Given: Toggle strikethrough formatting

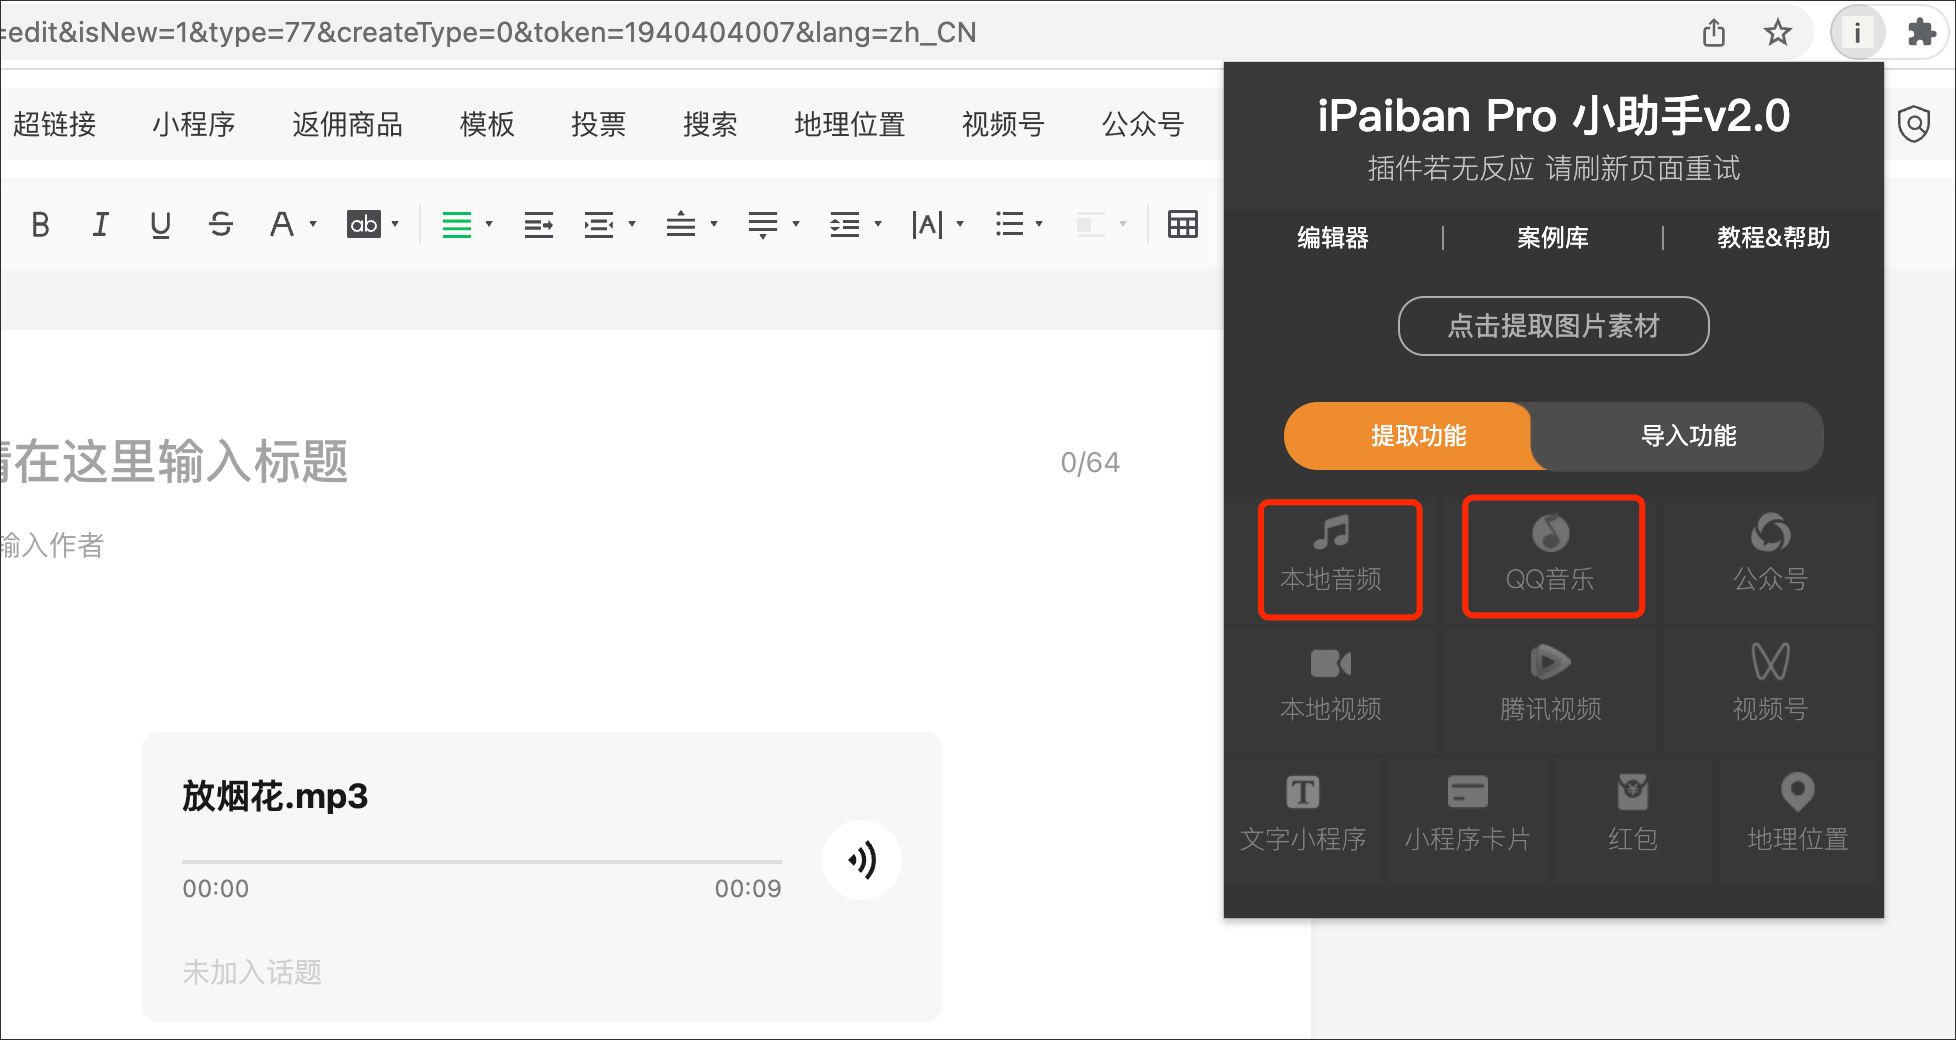Looking at the screenshot, I should 221,225.
